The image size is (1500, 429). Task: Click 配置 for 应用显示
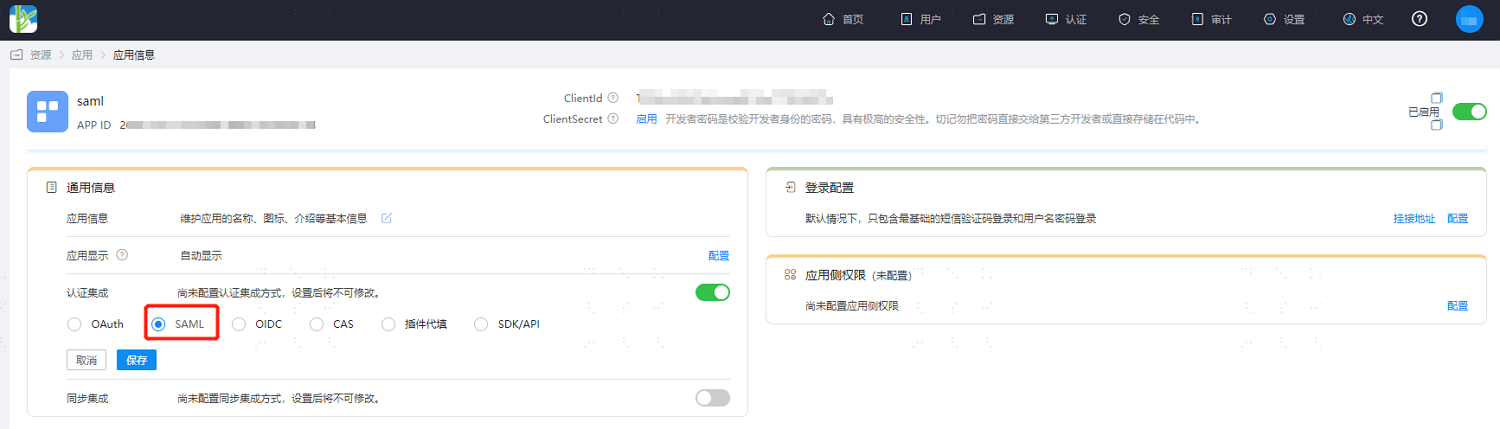tap(719, 255)
